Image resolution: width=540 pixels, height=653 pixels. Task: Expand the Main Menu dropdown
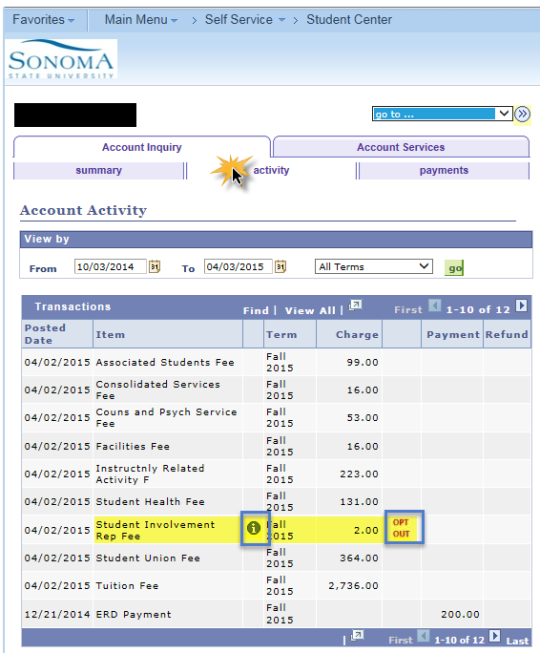(x=141, y=20)
